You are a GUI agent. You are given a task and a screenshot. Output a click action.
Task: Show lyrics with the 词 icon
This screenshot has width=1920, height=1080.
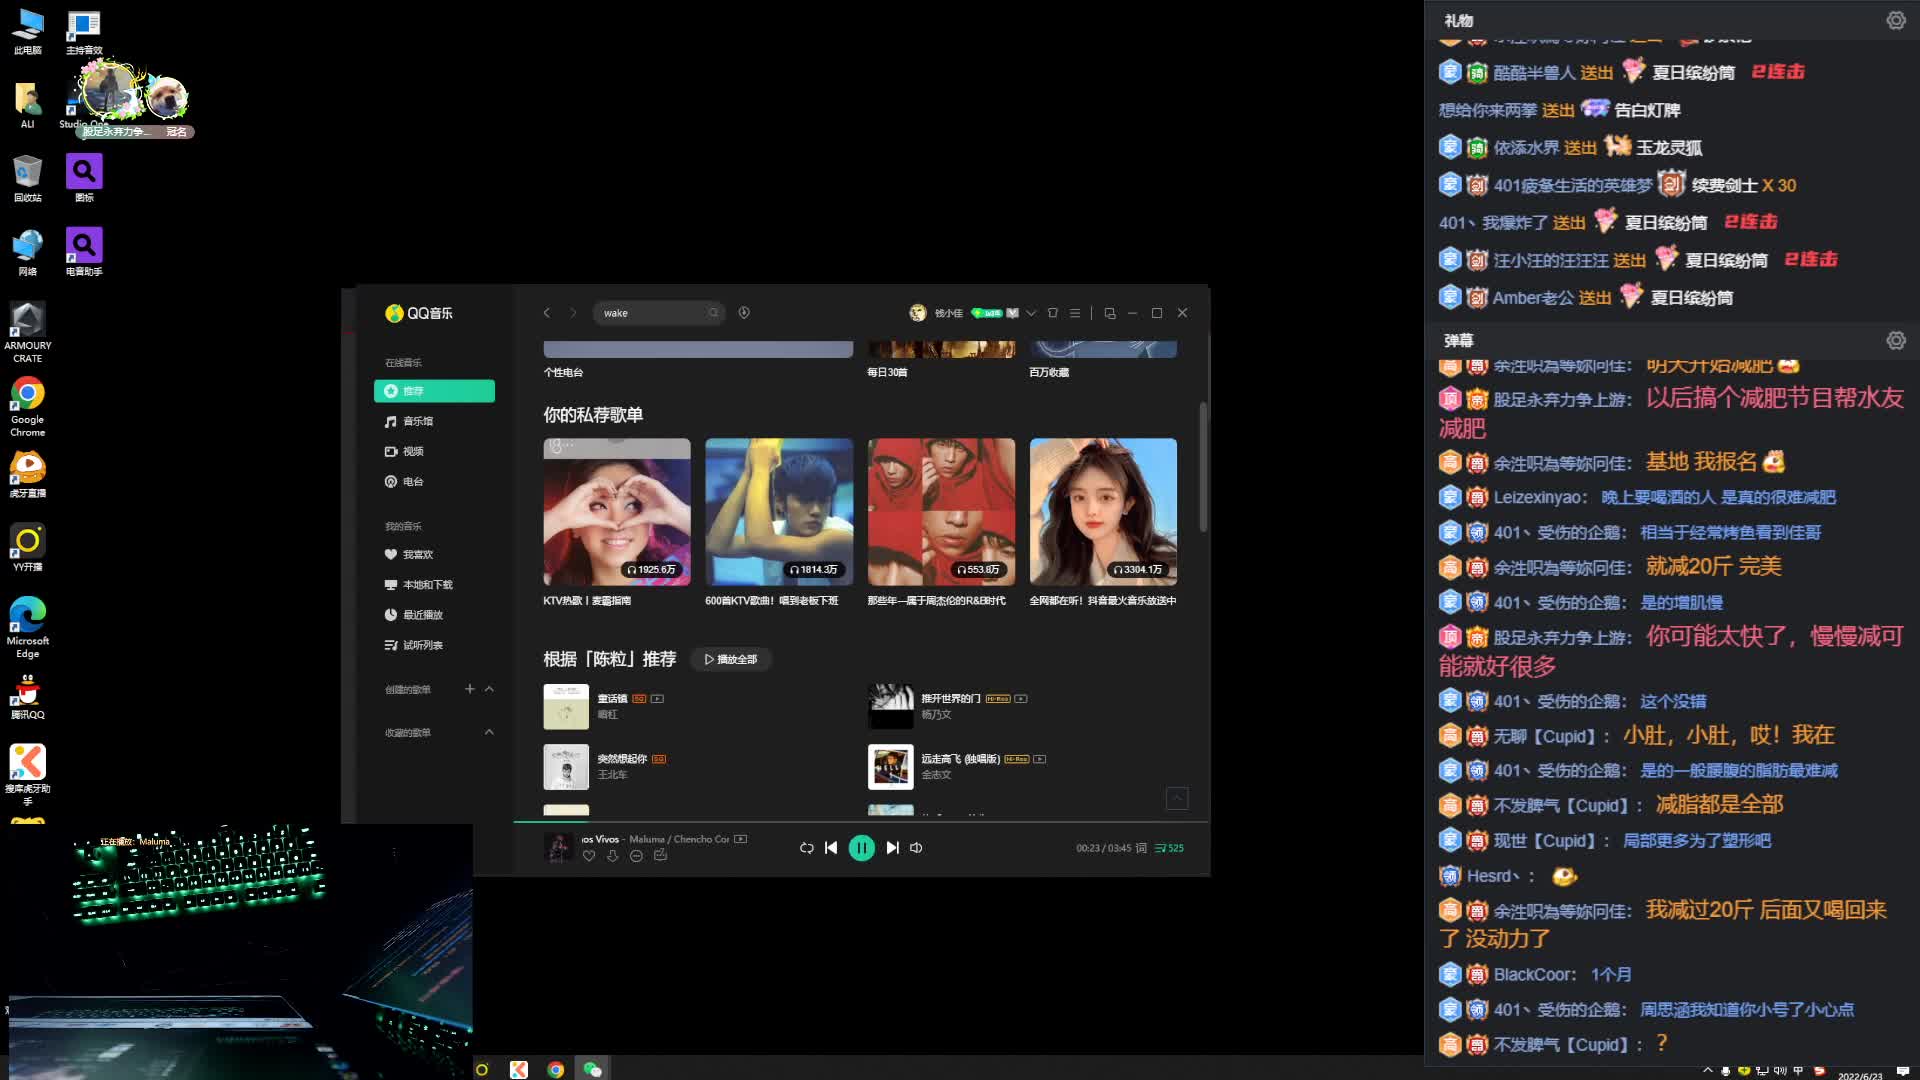click(x=1141, y=848)
